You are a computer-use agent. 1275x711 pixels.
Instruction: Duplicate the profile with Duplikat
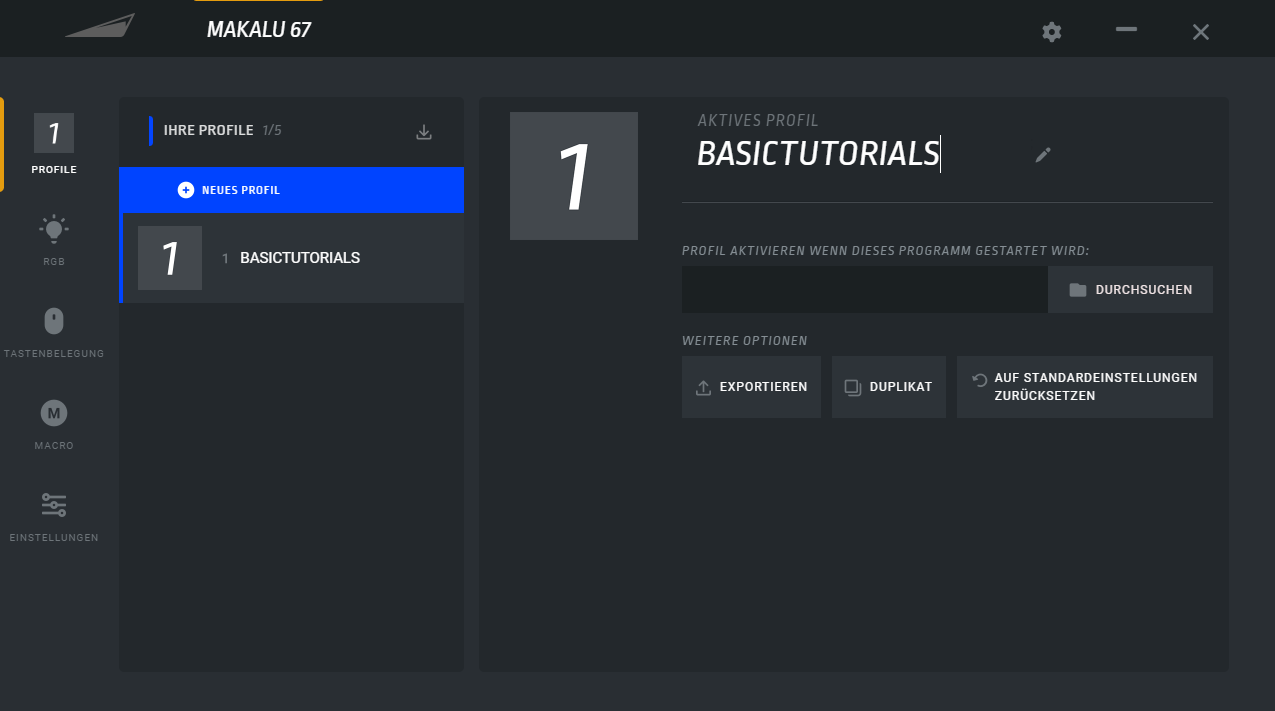888,387
